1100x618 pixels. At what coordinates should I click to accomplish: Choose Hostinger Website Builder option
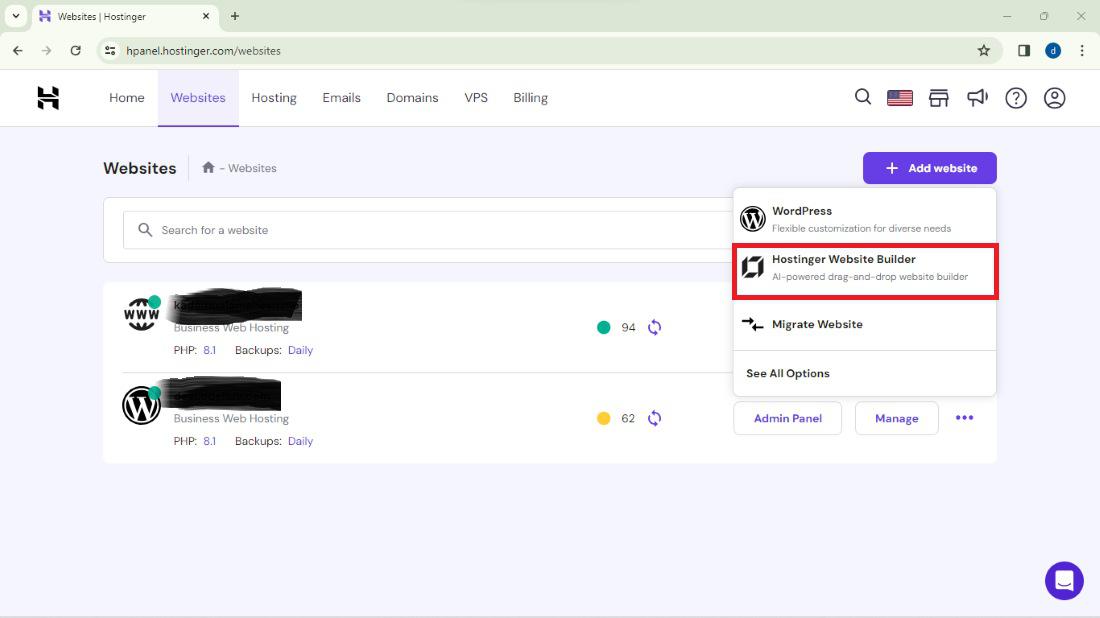pos(864,271)
